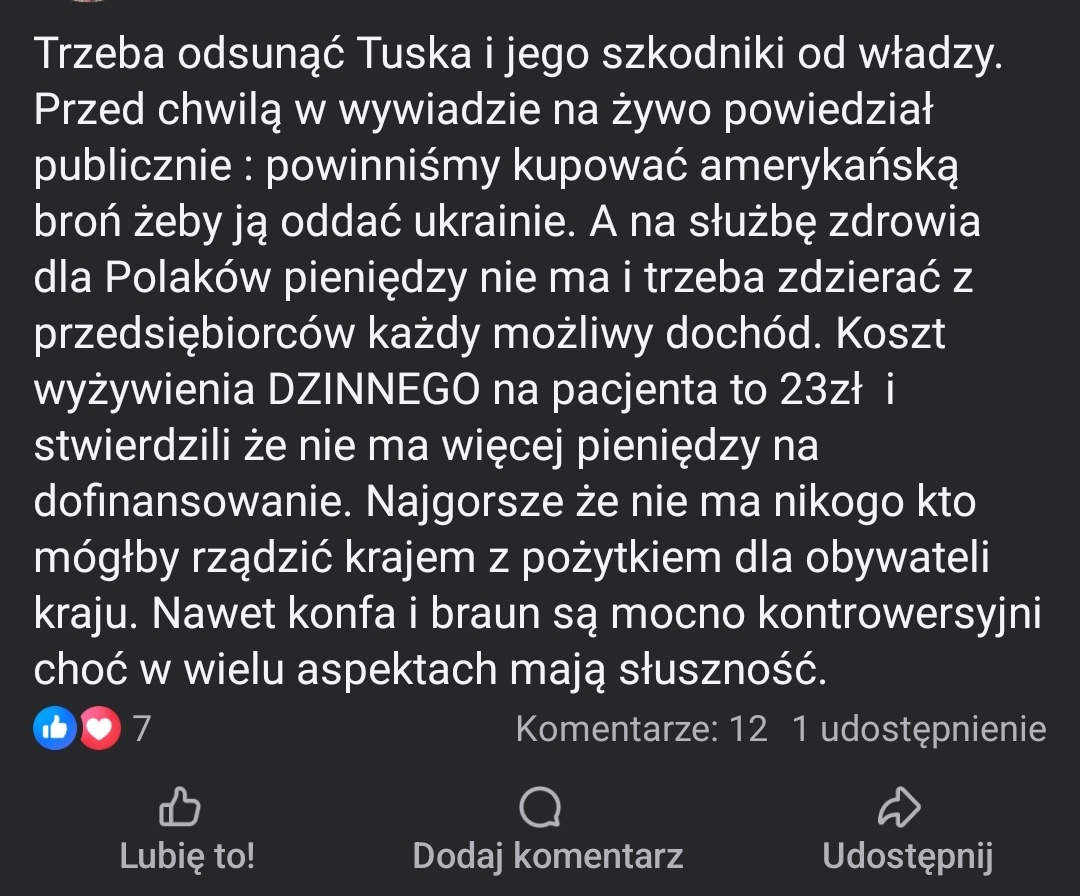
Task: View the 1 udostępnienie shares list
Action: click(x=918, y=729)
